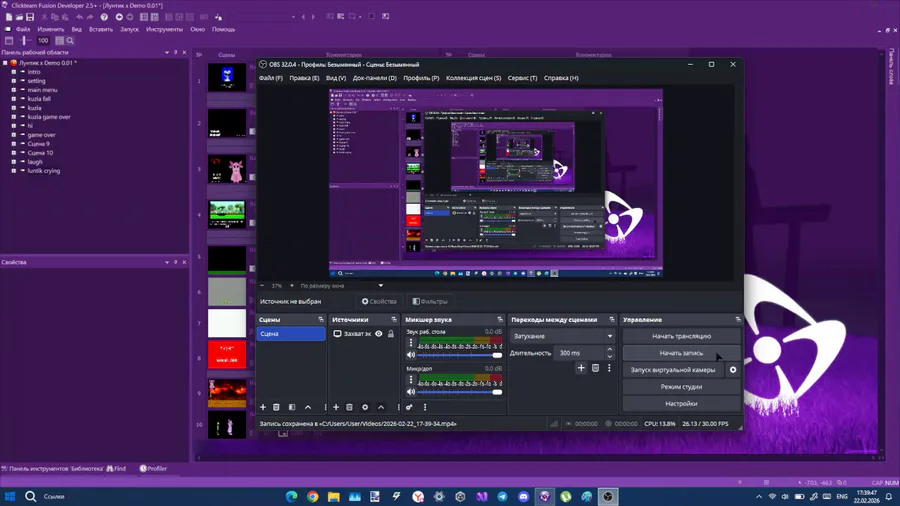
Task: Expand "kuzia game over" tree node
Action: pos(14,117)
